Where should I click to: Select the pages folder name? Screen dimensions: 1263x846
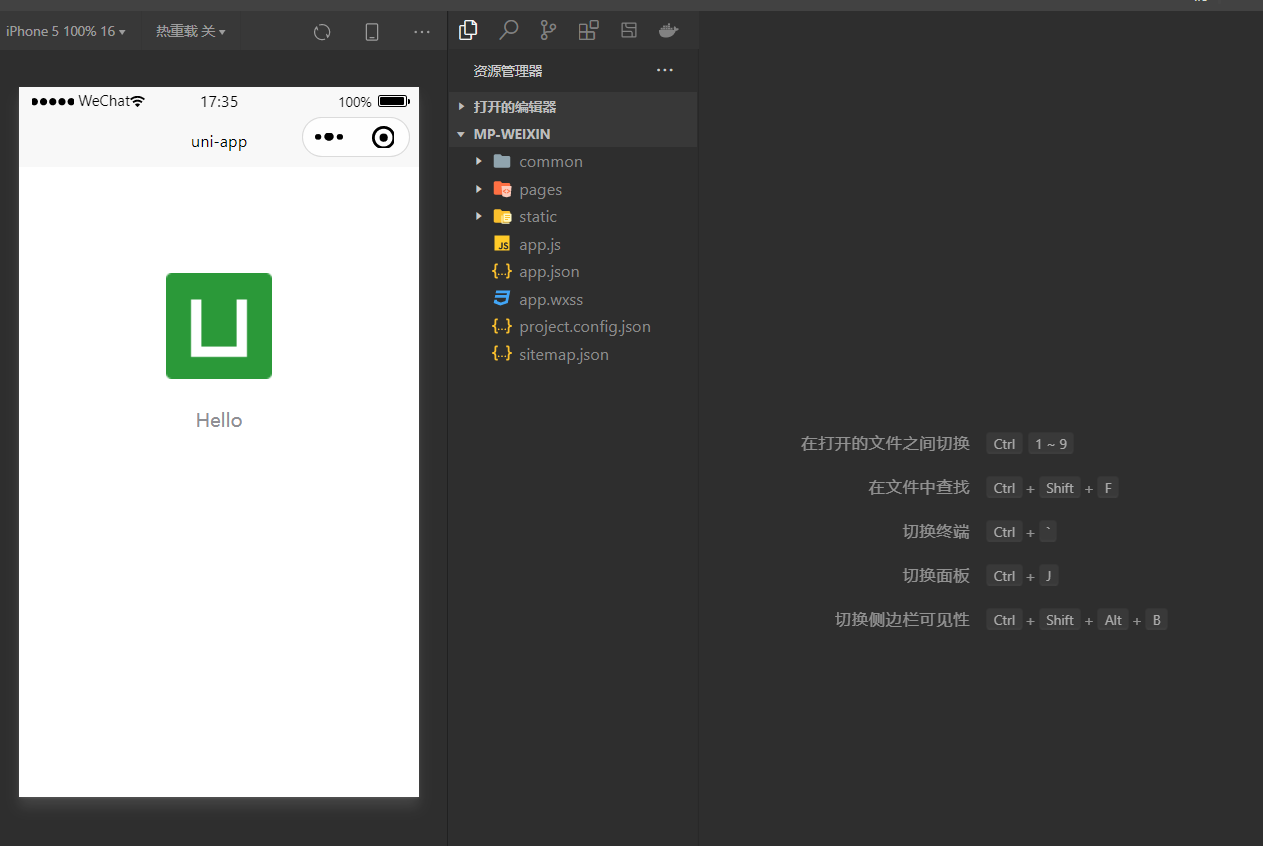(541, 189)
